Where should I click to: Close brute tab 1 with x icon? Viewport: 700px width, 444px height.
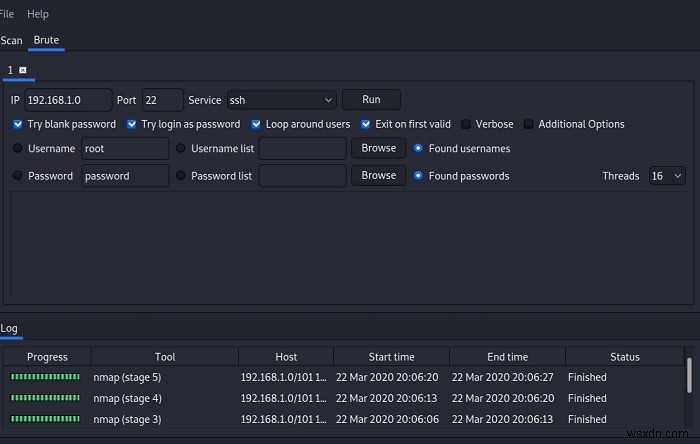23,70
